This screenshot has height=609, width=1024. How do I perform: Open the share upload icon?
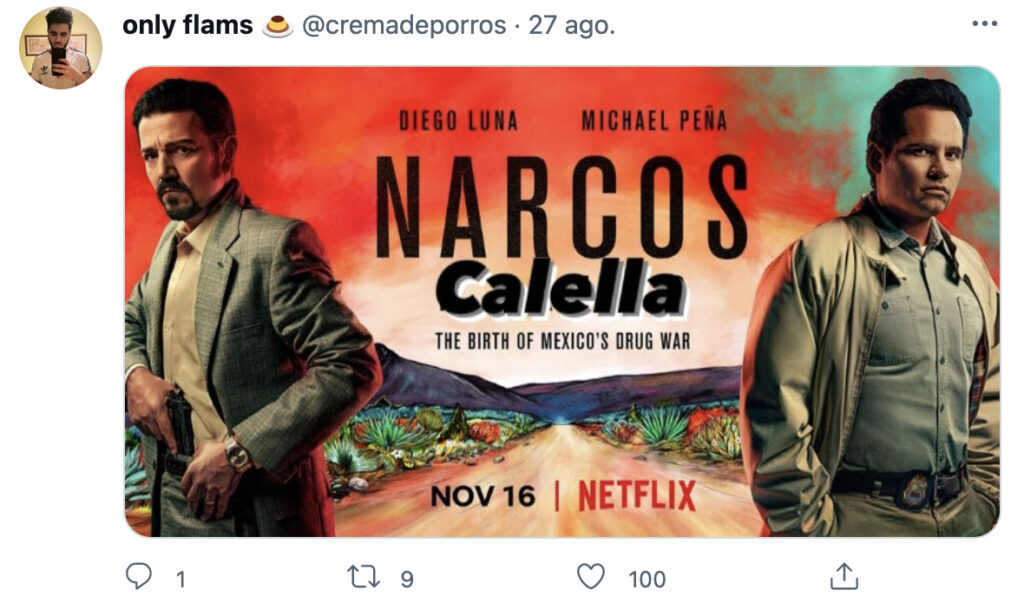(844, 576)
